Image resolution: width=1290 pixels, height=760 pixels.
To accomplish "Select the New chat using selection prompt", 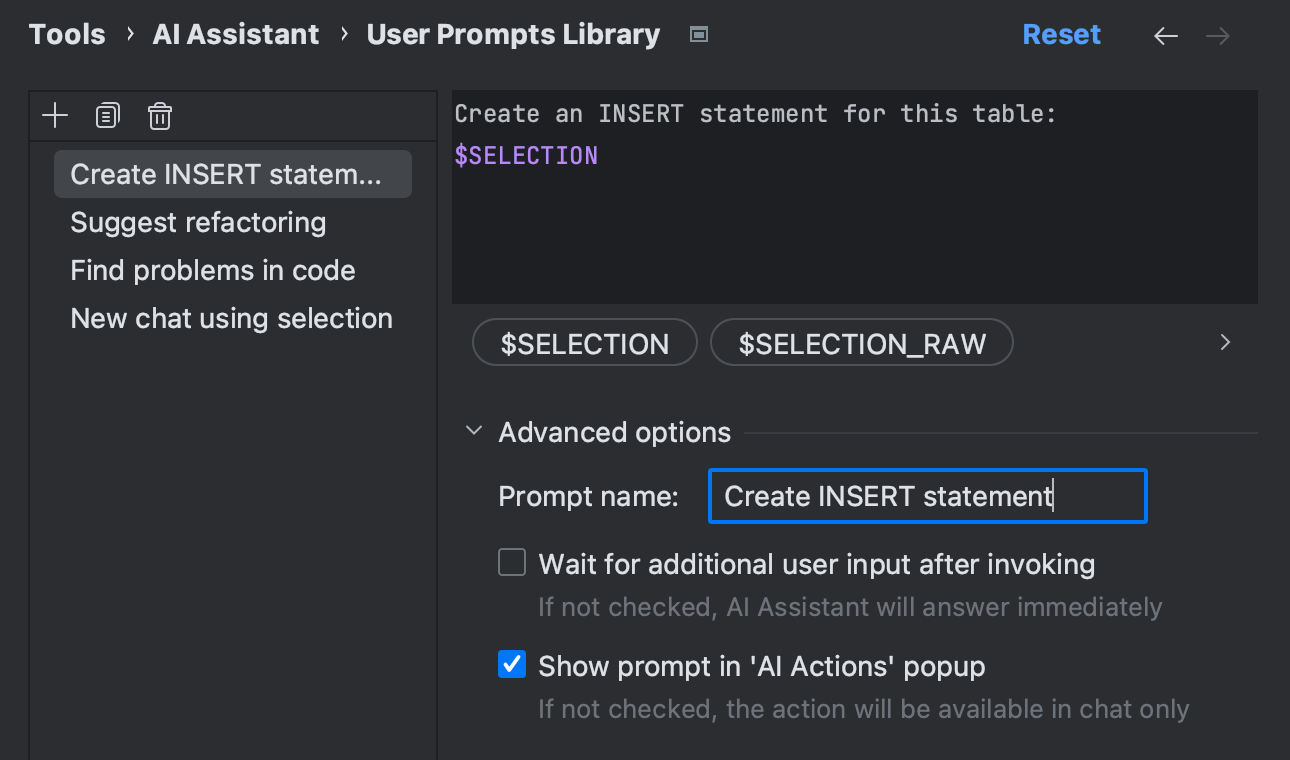I will (230, 318).
